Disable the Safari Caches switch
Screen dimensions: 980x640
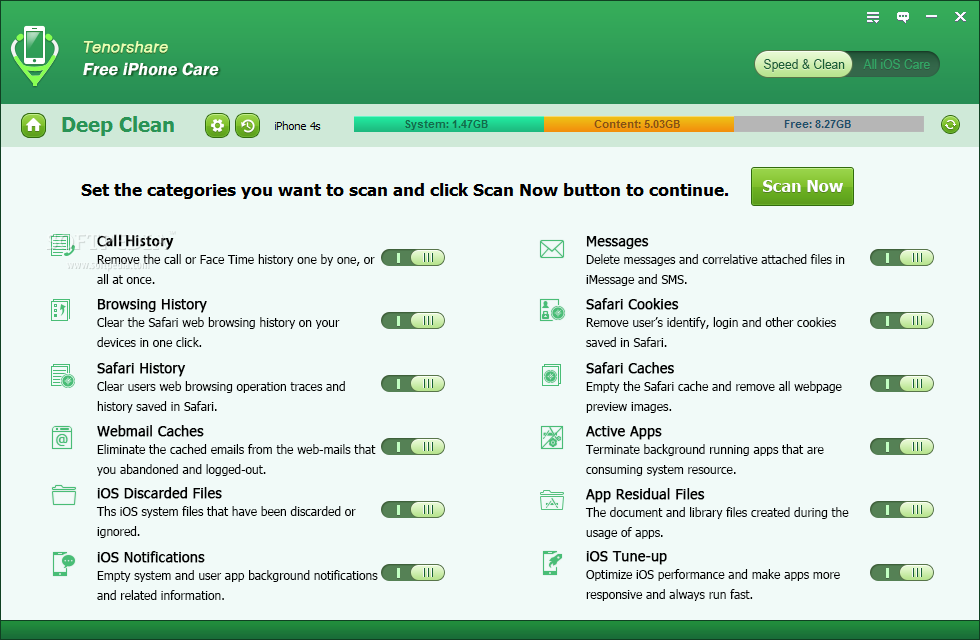(902, 384)
